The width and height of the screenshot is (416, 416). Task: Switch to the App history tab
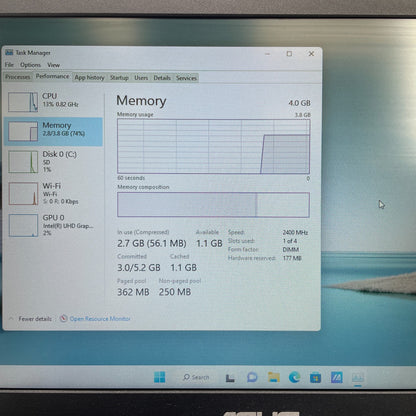[89, 77]
